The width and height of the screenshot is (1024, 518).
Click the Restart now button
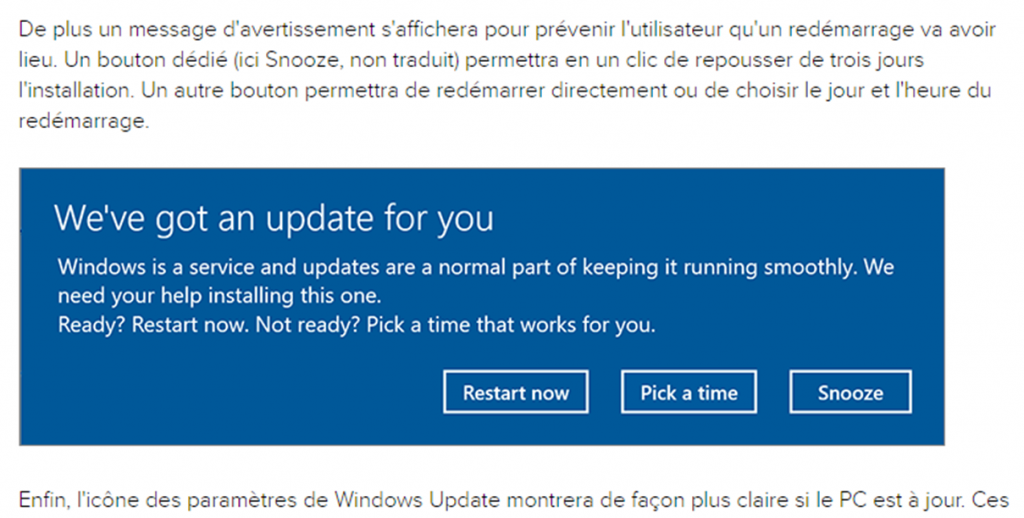(515, 393)
